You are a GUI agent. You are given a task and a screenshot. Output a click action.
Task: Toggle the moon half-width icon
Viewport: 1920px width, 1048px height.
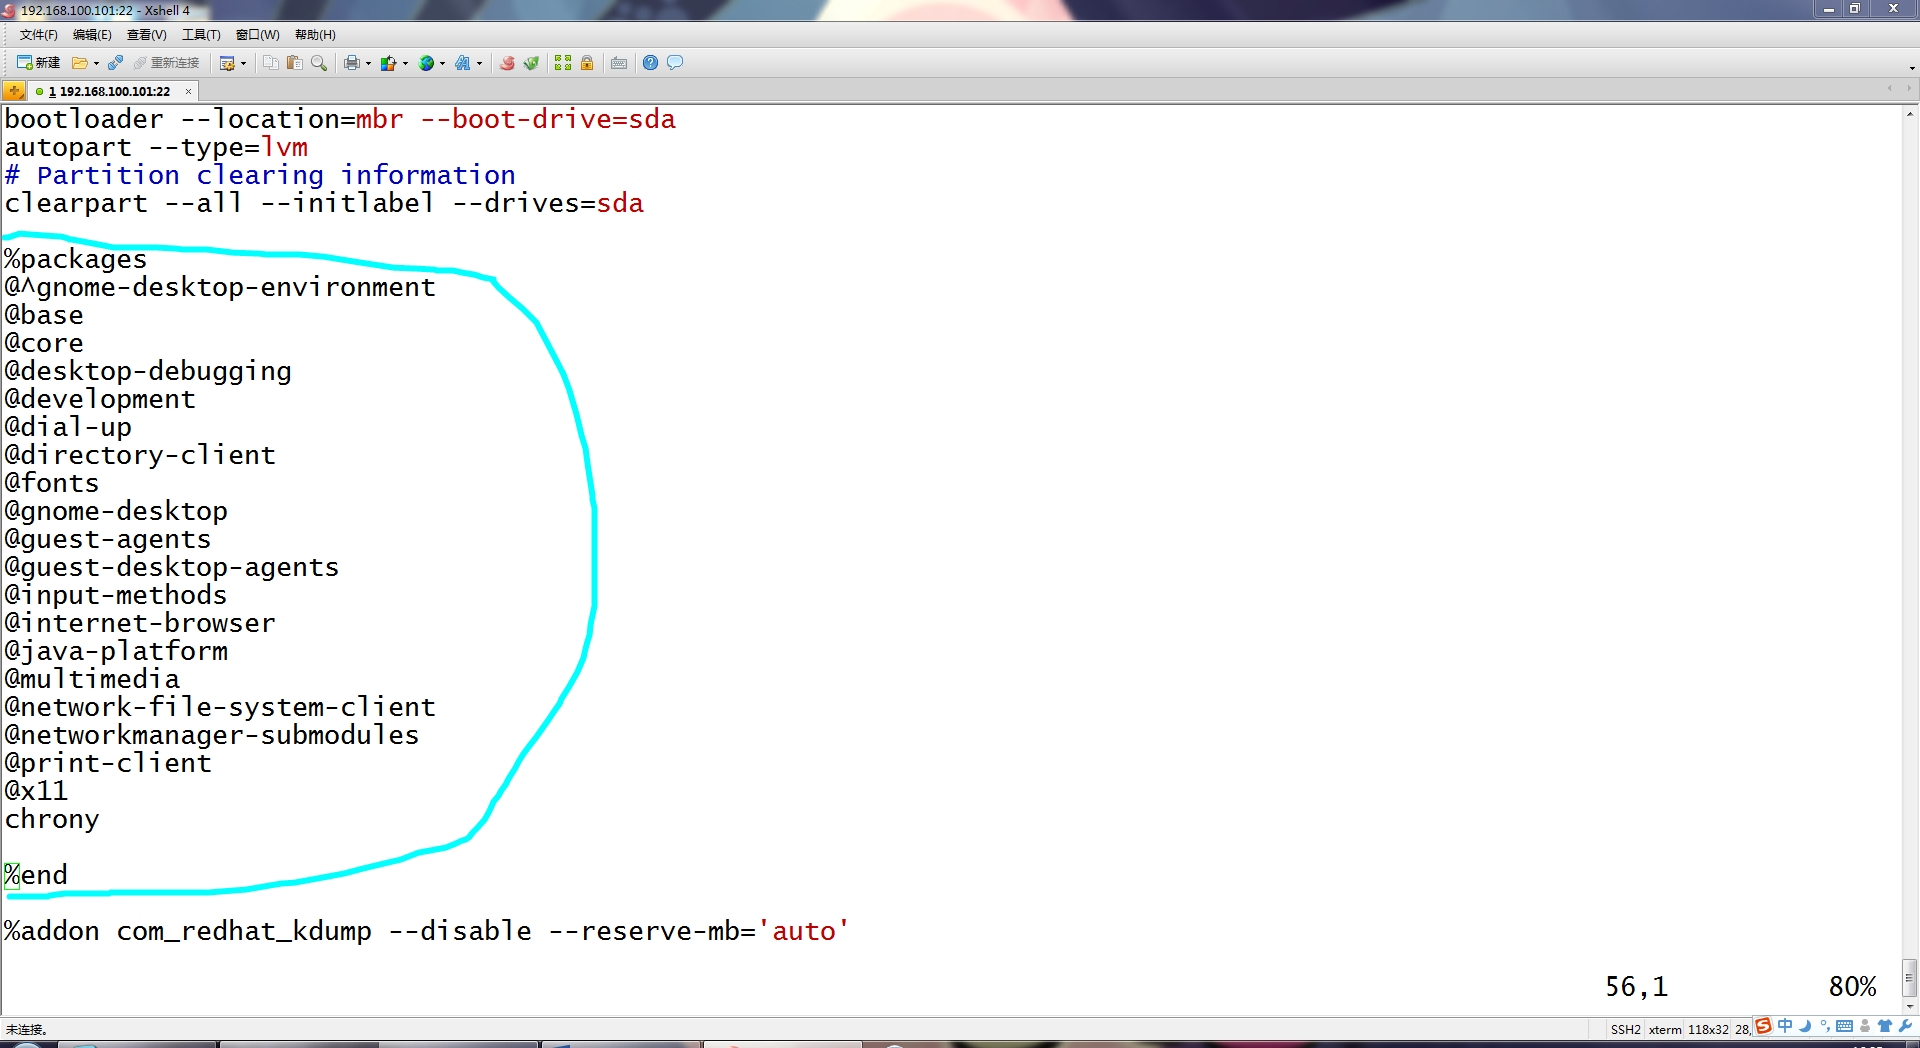(x=1805, y=1026)
